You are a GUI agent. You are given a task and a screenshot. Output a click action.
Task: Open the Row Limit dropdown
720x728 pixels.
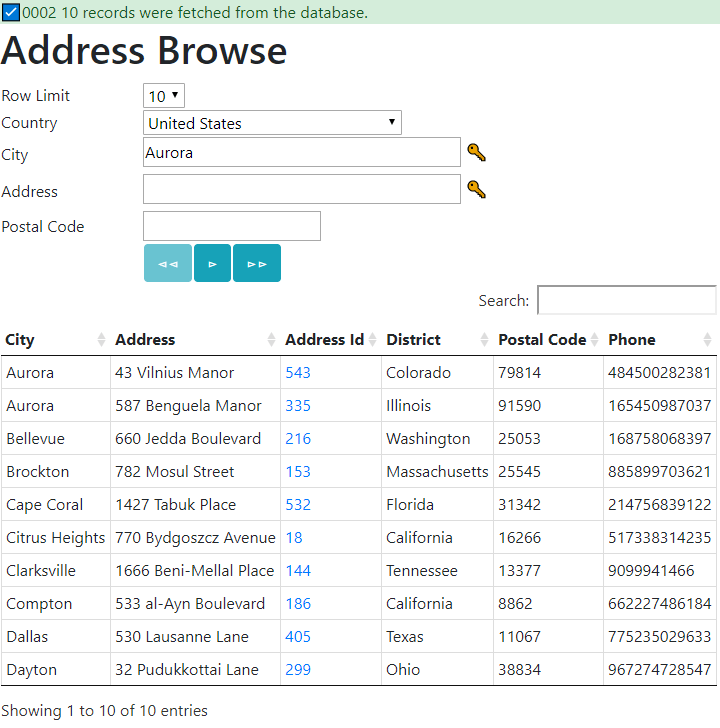tap(164, 96)
